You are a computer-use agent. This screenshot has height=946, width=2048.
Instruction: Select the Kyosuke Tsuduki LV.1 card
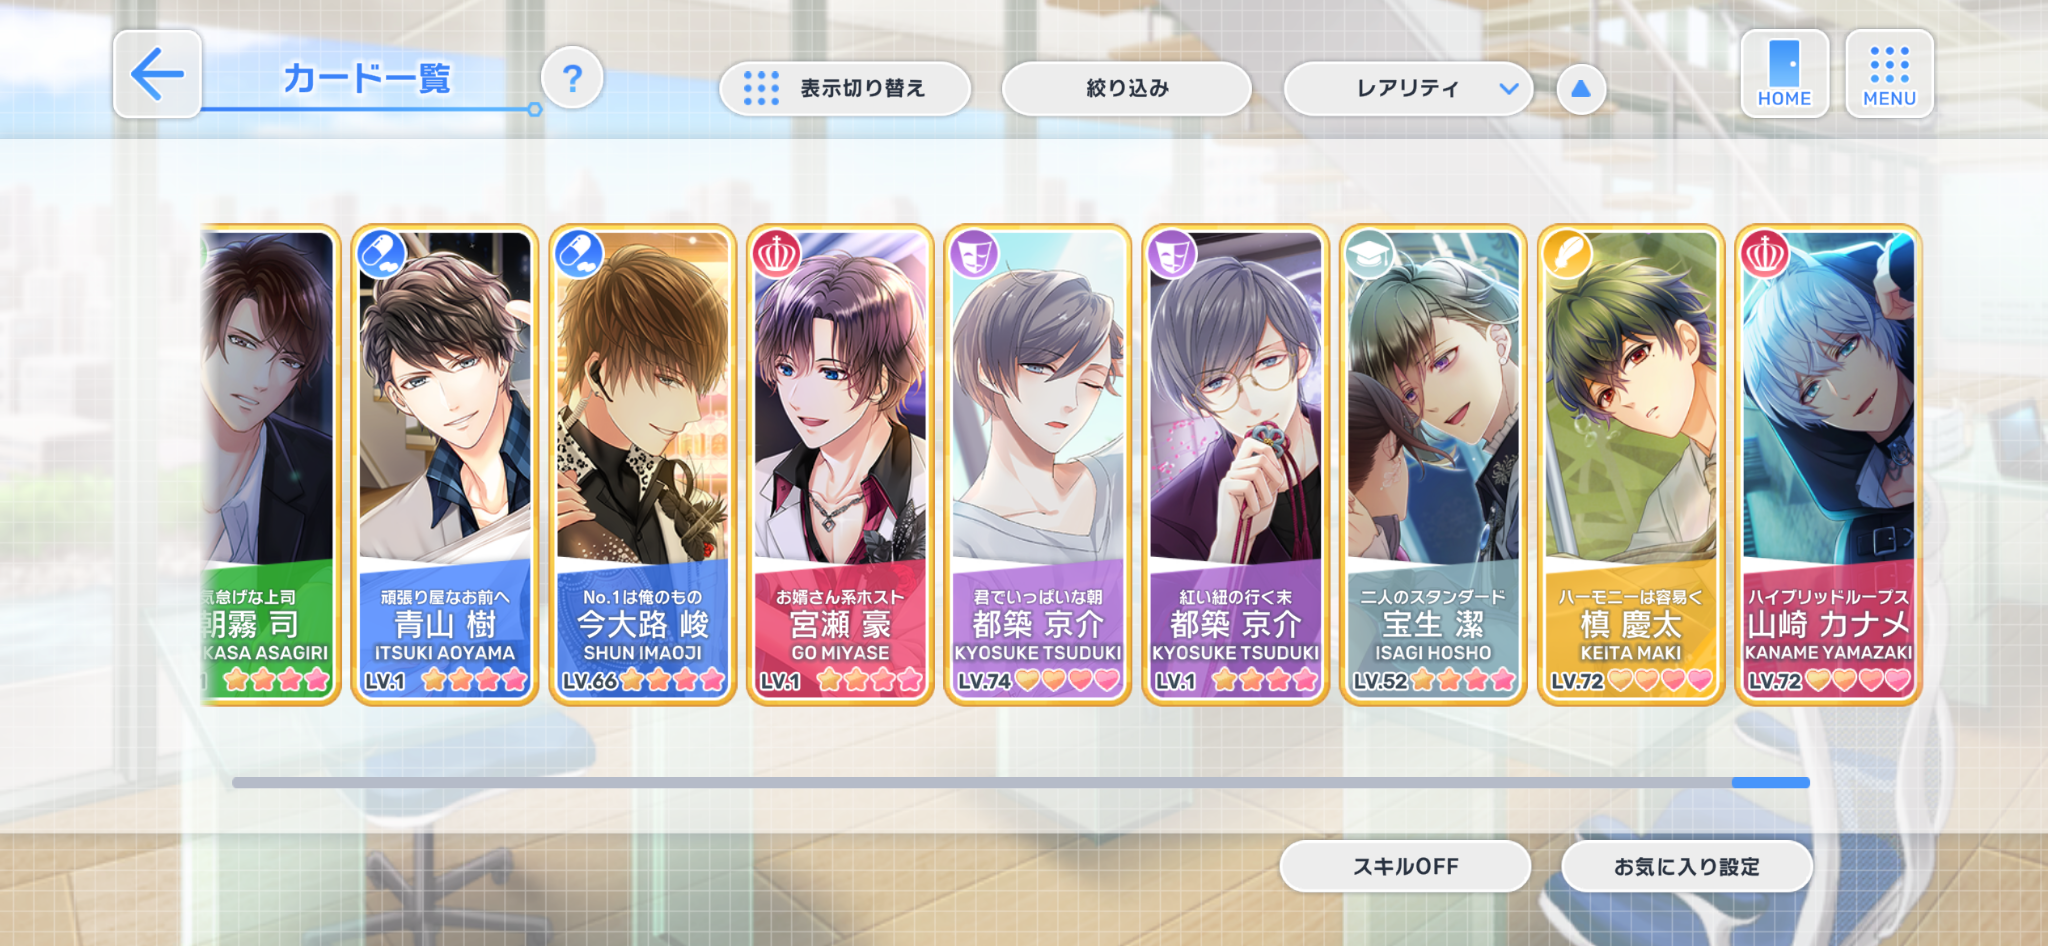1235,465
